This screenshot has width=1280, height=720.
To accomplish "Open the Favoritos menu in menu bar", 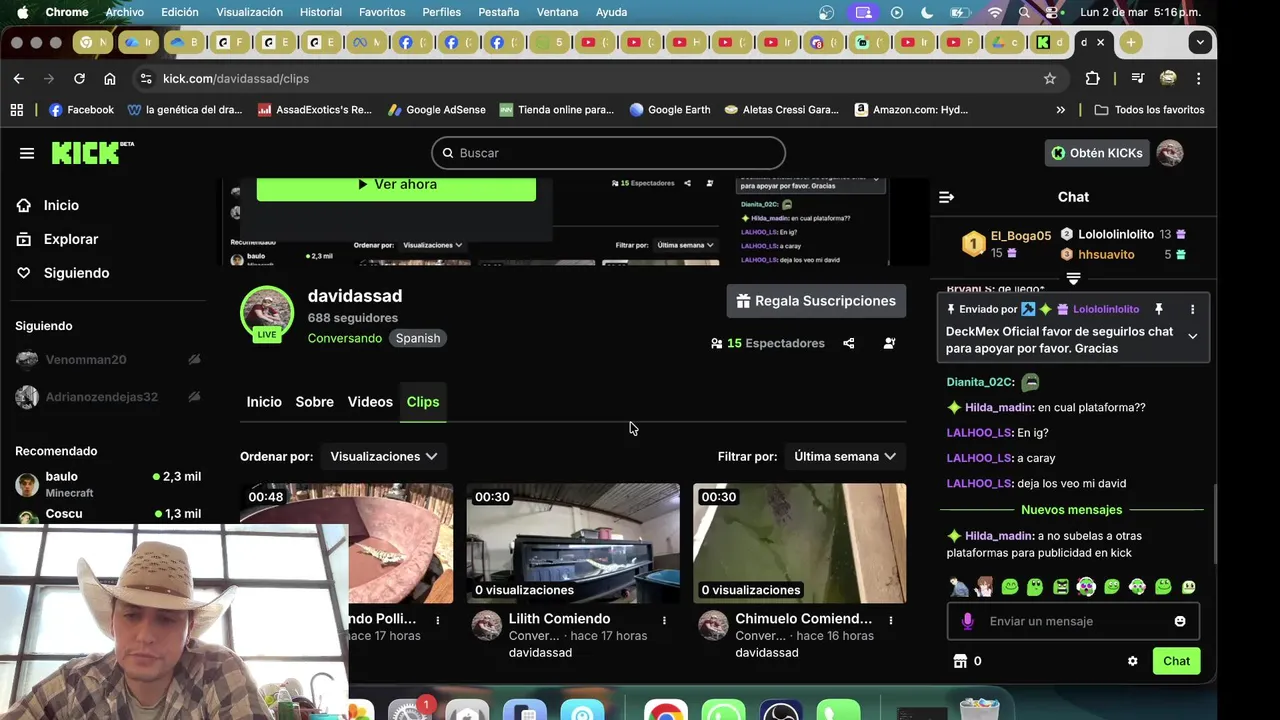I will [x=382, y=12].
